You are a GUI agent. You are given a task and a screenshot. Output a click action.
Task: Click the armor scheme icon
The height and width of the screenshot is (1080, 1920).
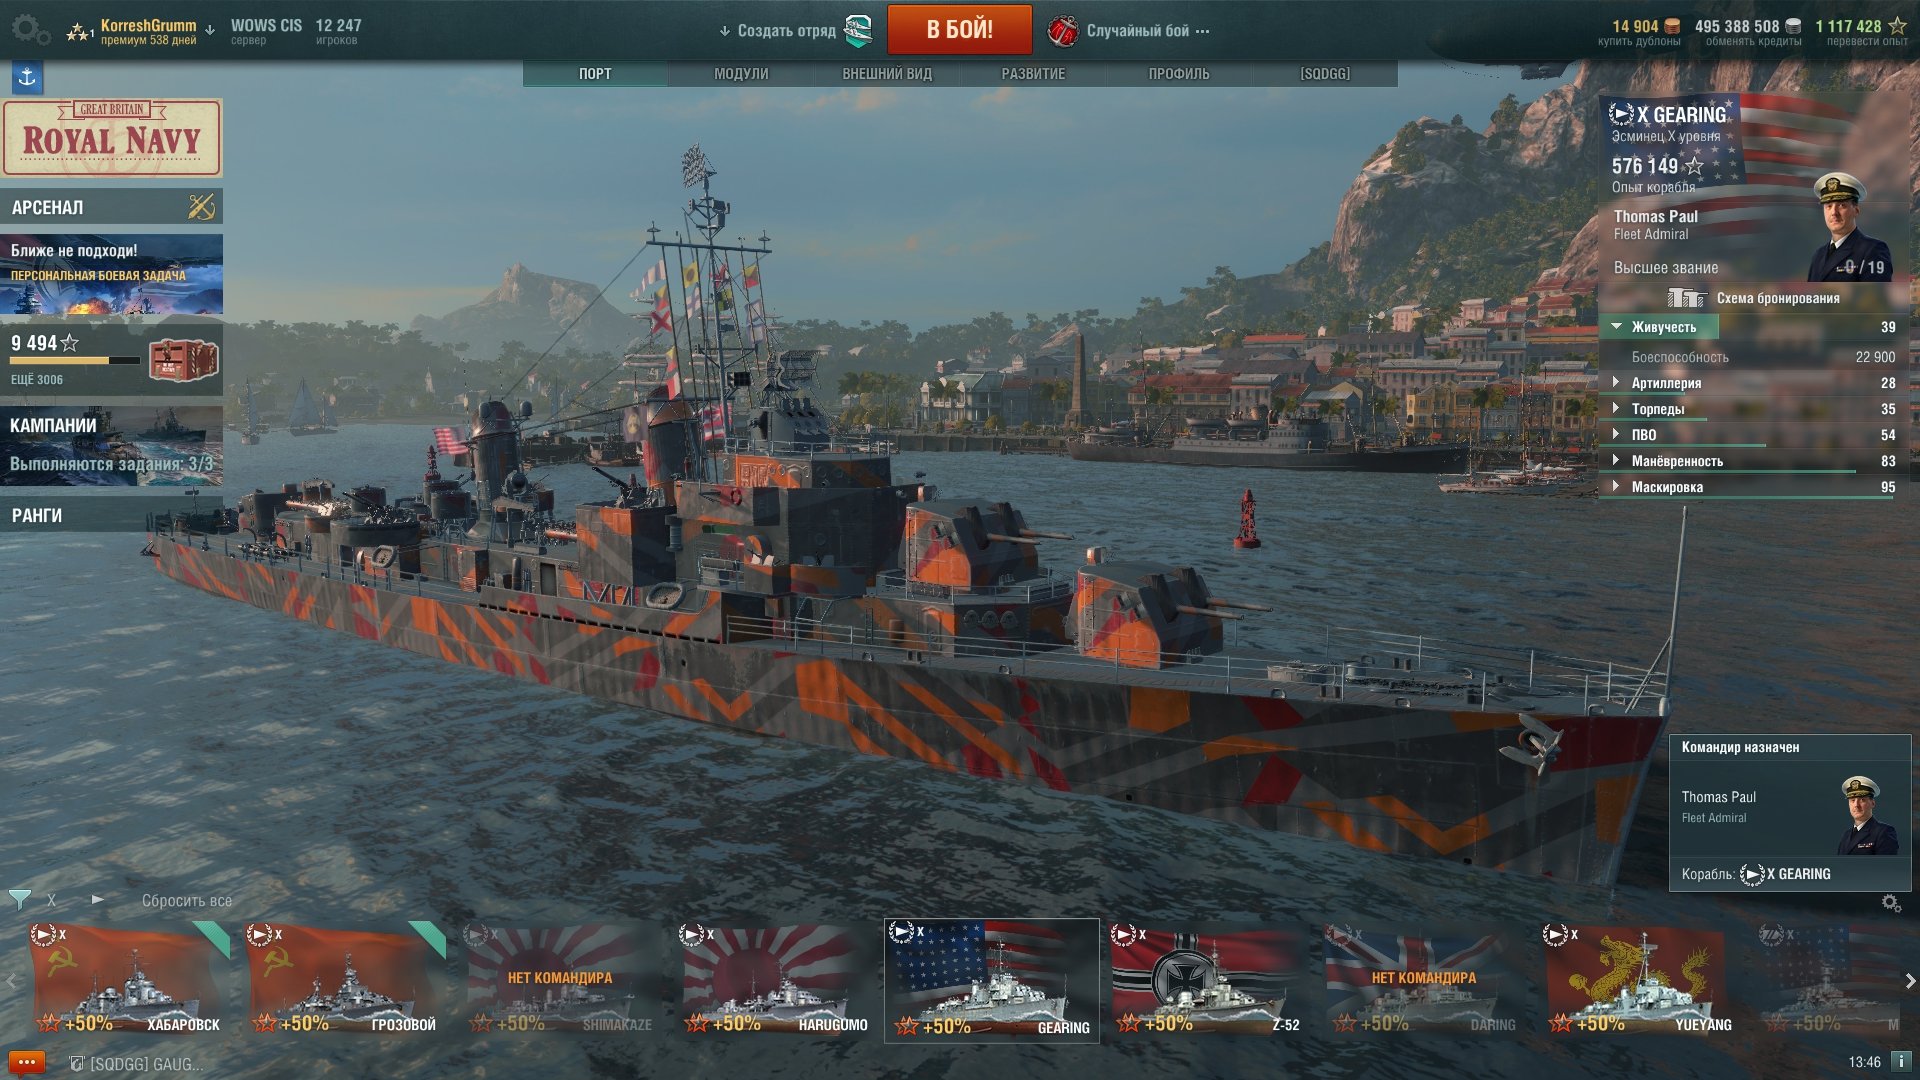pos(1686,298)
